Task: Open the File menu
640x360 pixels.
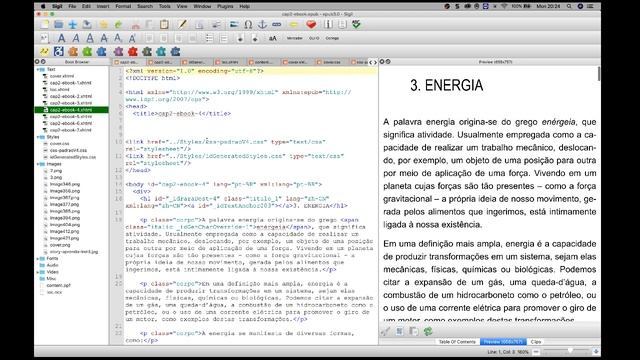Action: coord(72,6)
